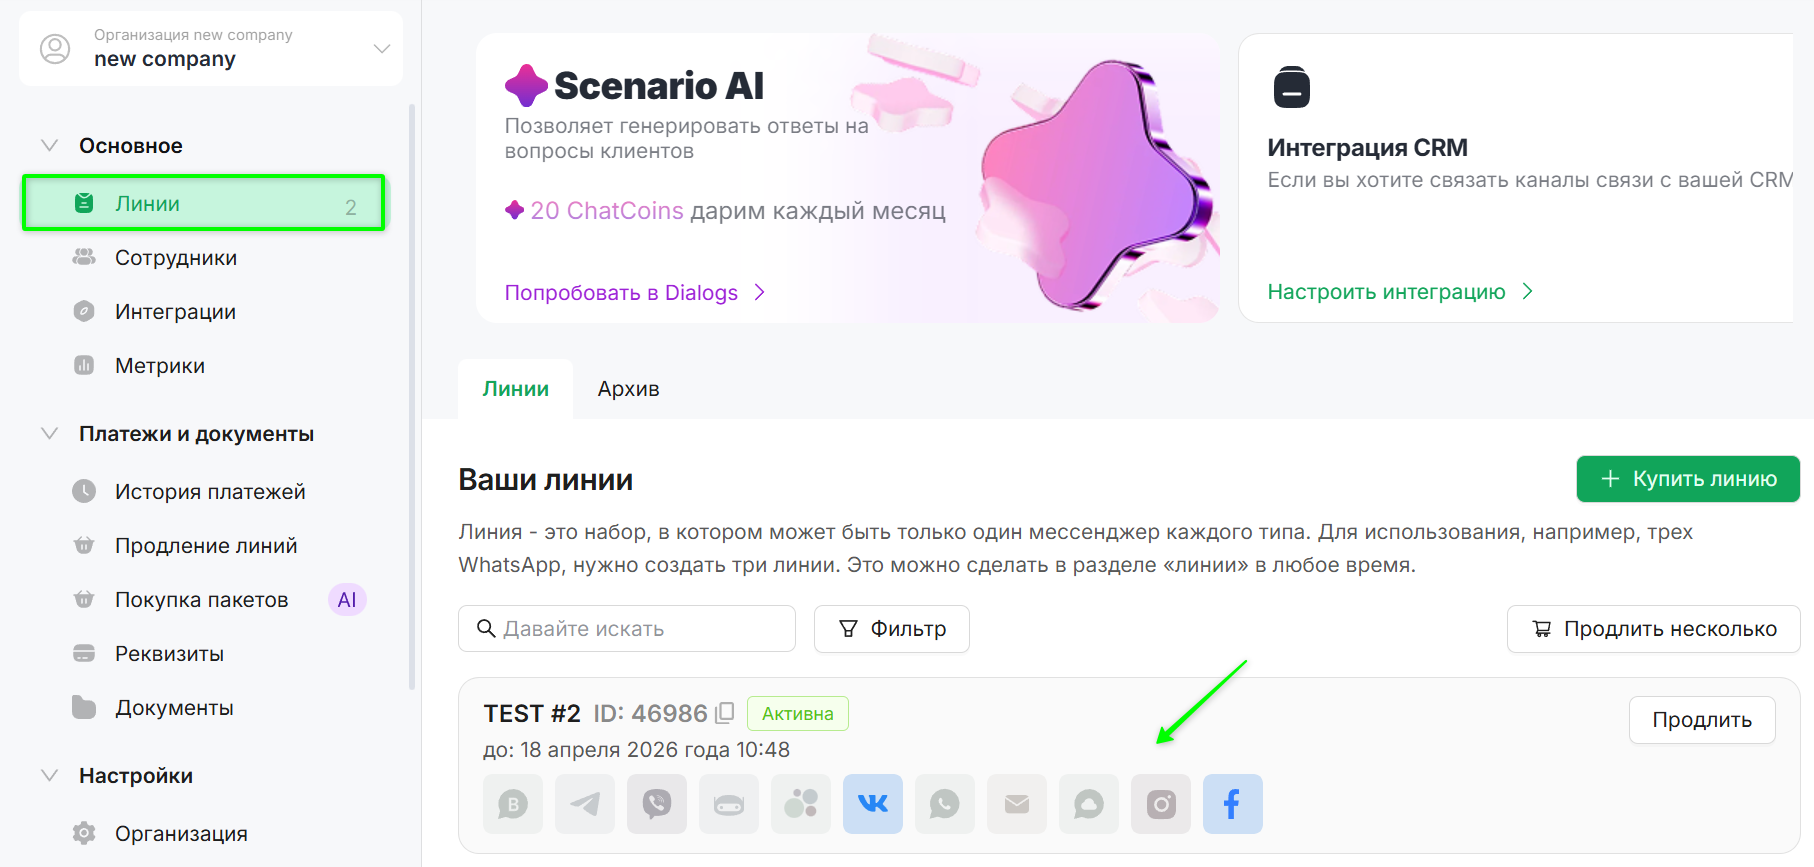Click the WhatsApp Business icon
The height and width of the screenshot is (867, 1814).
pos(512,804)
